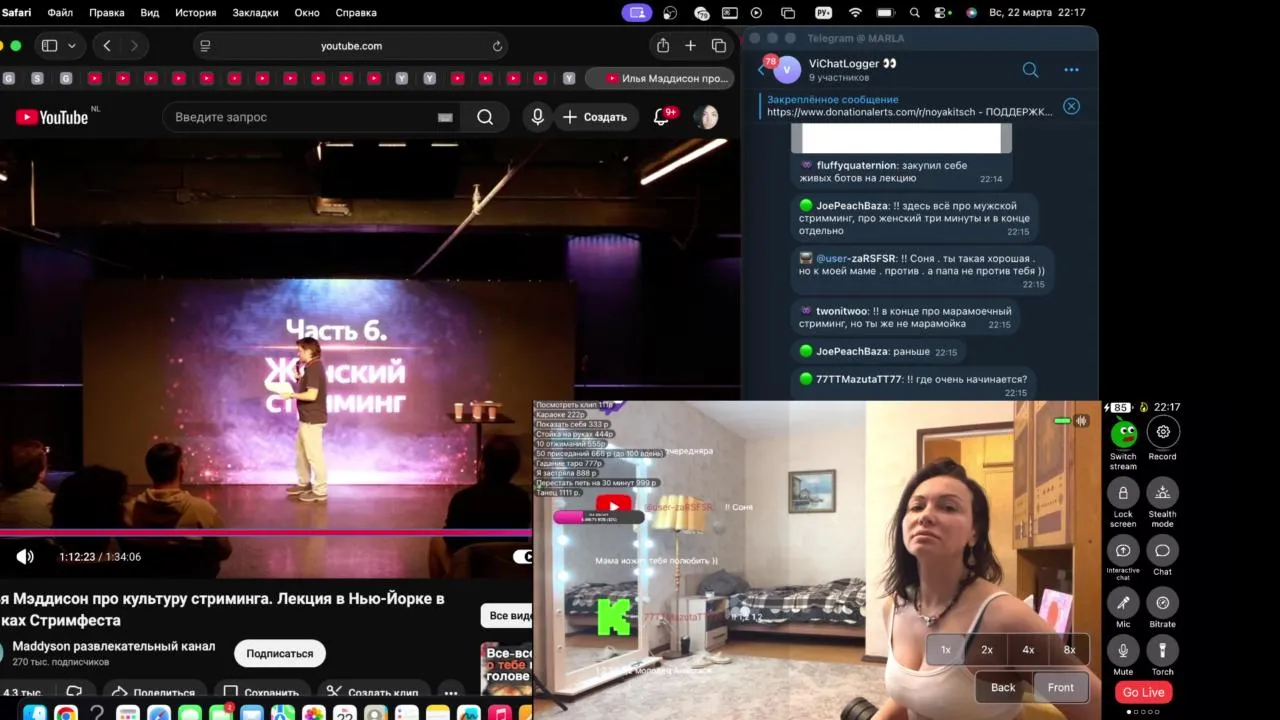Open macOS Control Center icon
This screenshot has height=720, width=1280.
[942, 13]
